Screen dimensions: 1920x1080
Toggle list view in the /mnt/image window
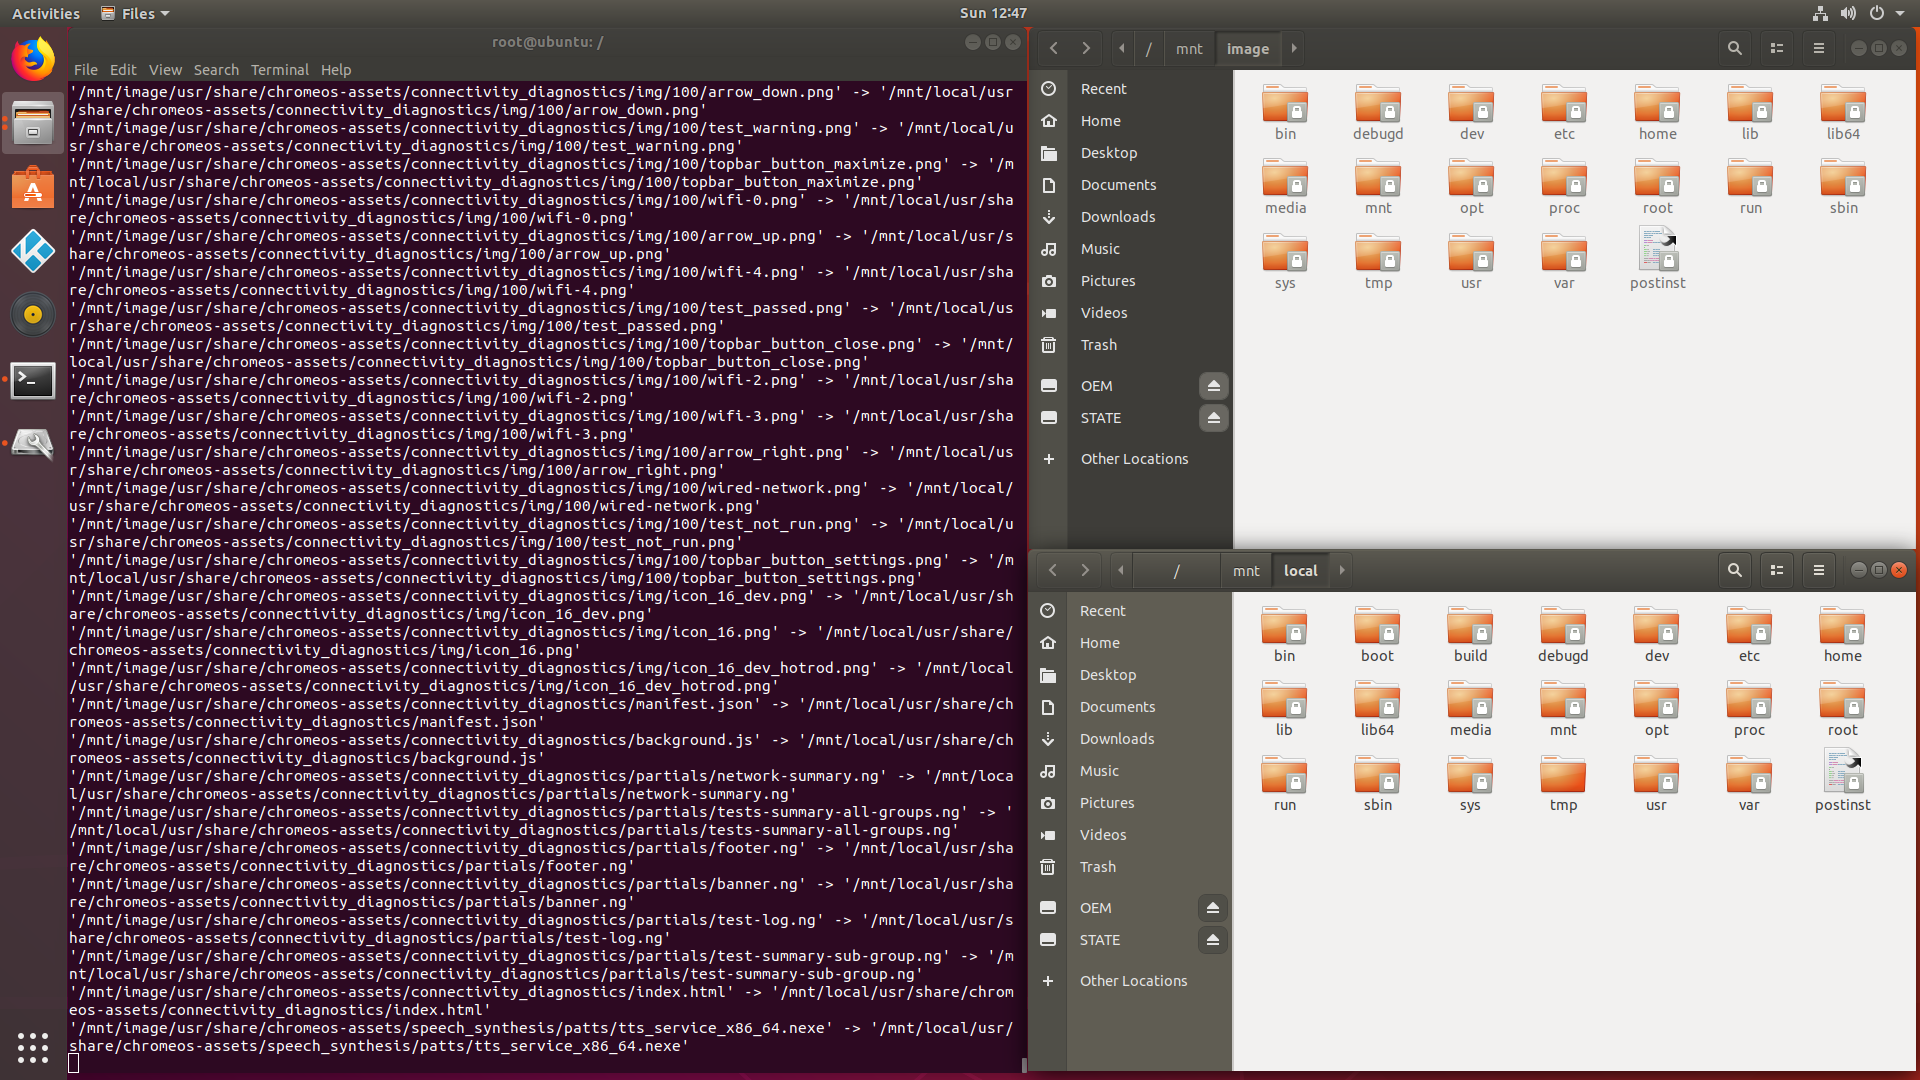tap(1777, 48)
